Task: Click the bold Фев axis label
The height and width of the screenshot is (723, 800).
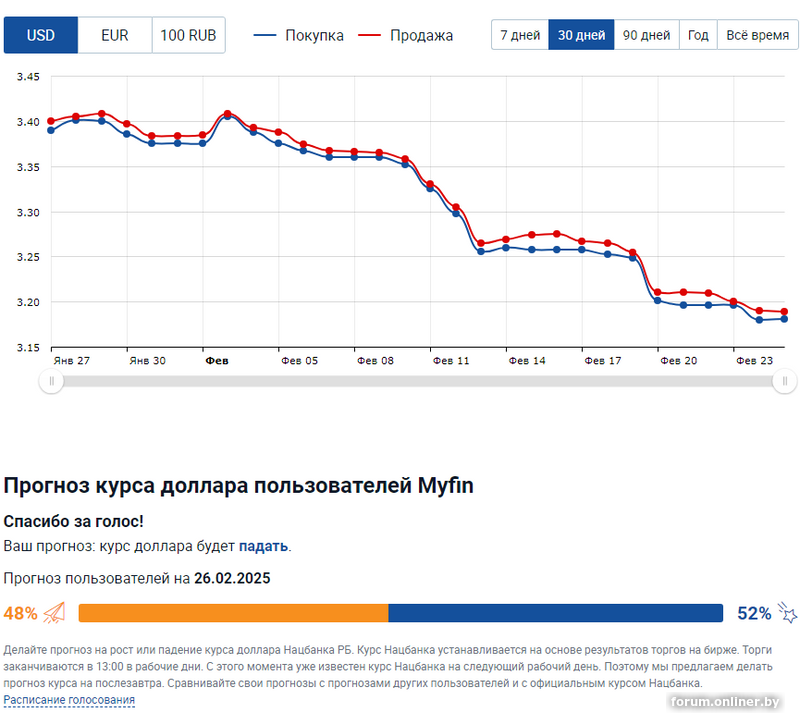Action: pyautogui.click(x=217, y=361)
